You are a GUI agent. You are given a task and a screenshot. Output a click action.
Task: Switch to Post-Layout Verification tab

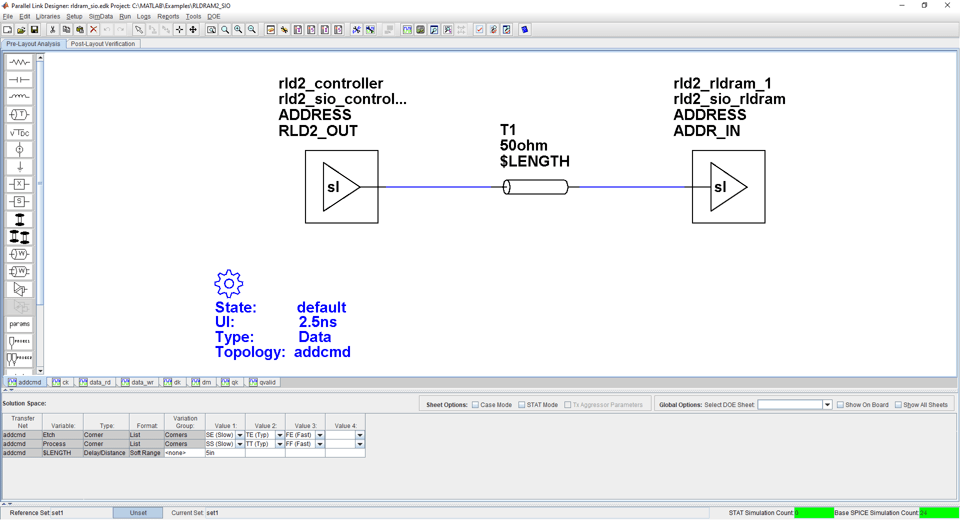103,44
